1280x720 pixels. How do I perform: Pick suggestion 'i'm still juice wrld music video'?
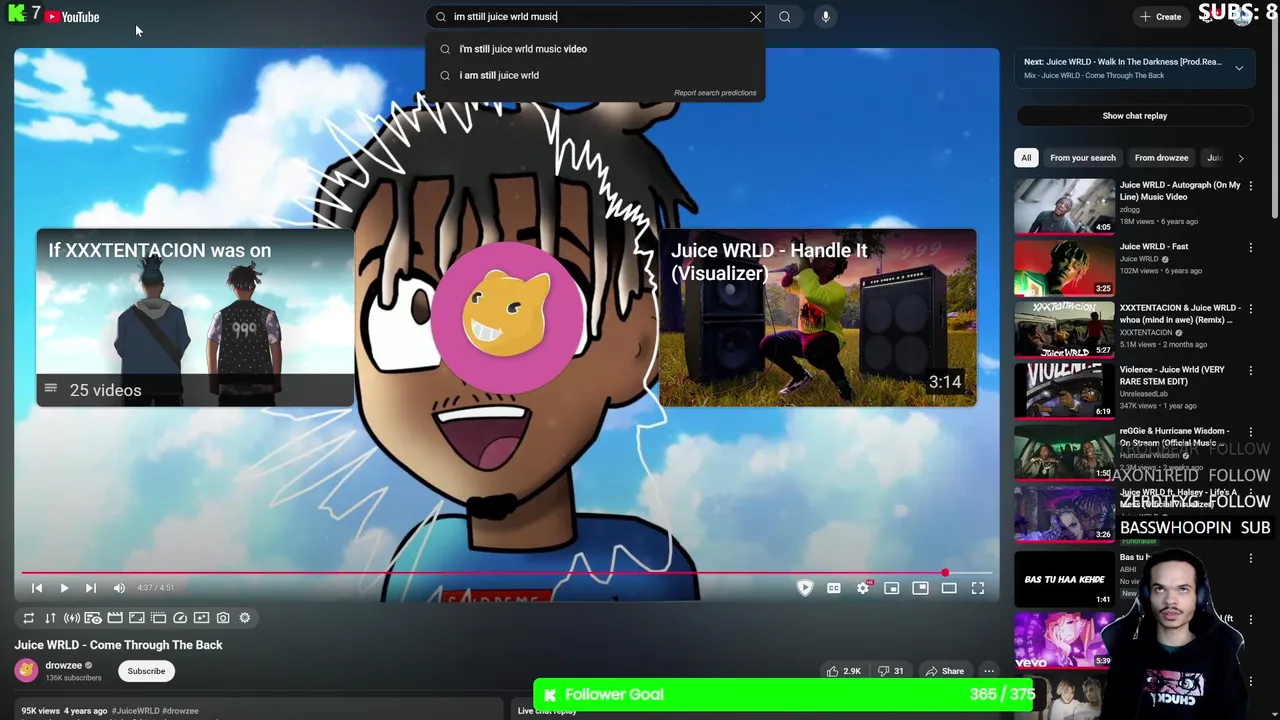tap(595, 49)
